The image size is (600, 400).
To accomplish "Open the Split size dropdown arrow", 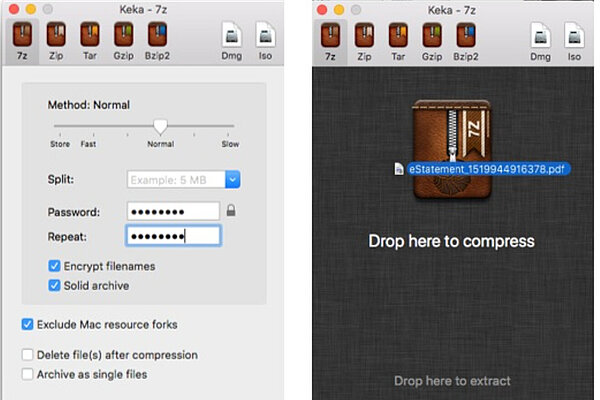I will (x=233, y=179).
